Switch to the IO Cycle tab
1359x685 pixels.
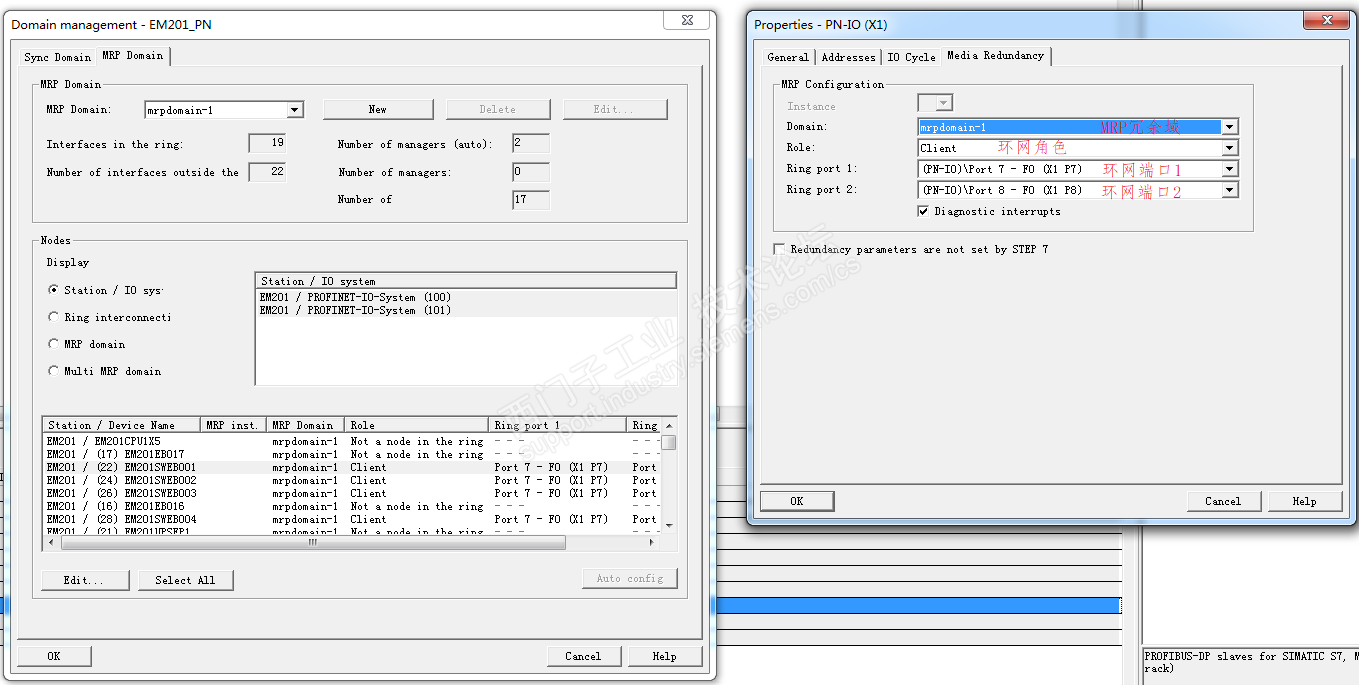911,57
